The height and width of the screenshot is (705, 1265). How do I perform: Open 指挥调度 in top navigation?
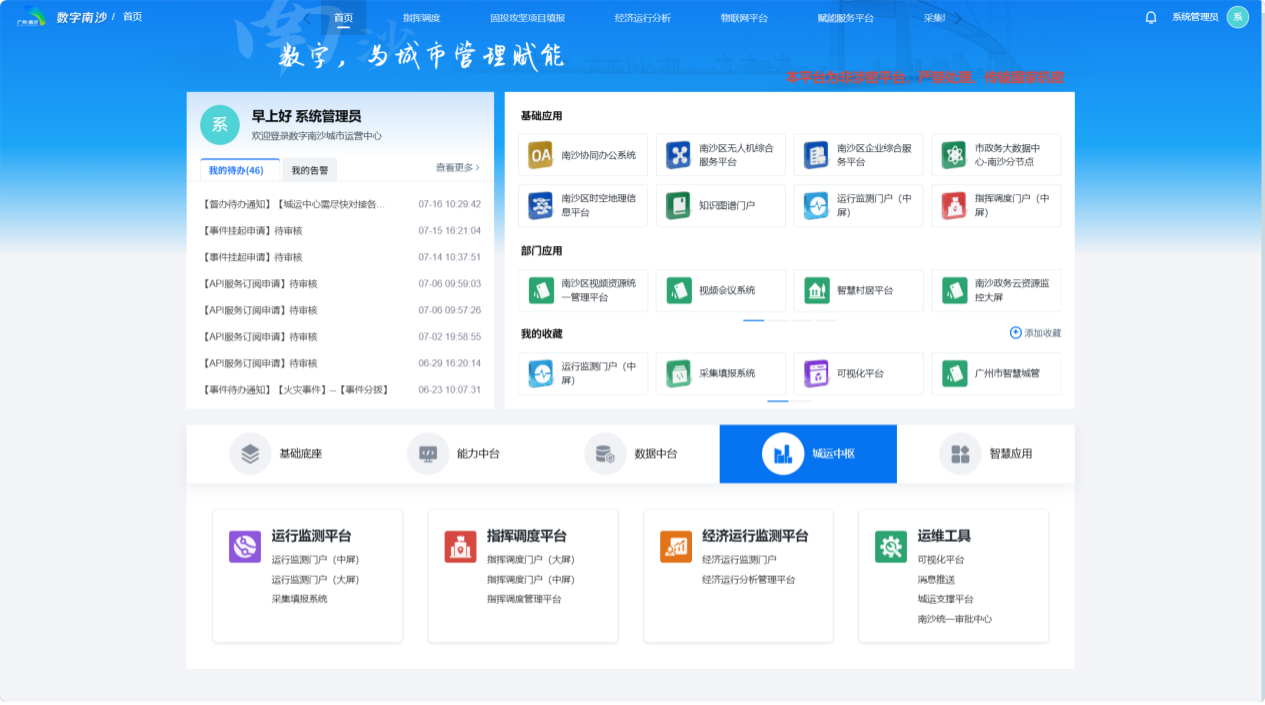coord(421,18)
